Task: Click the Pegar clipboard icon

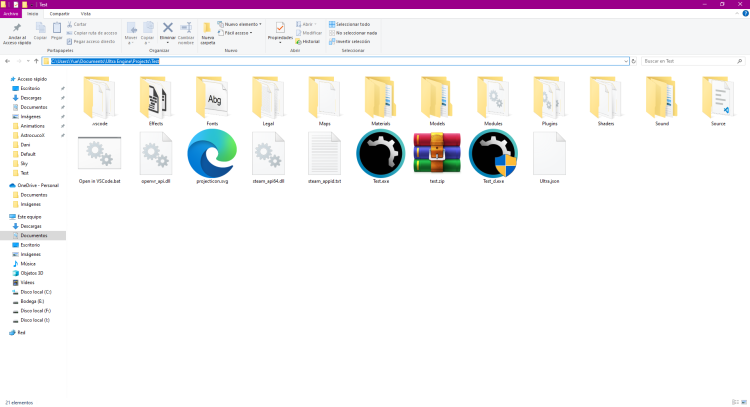Action: point(56,28)
